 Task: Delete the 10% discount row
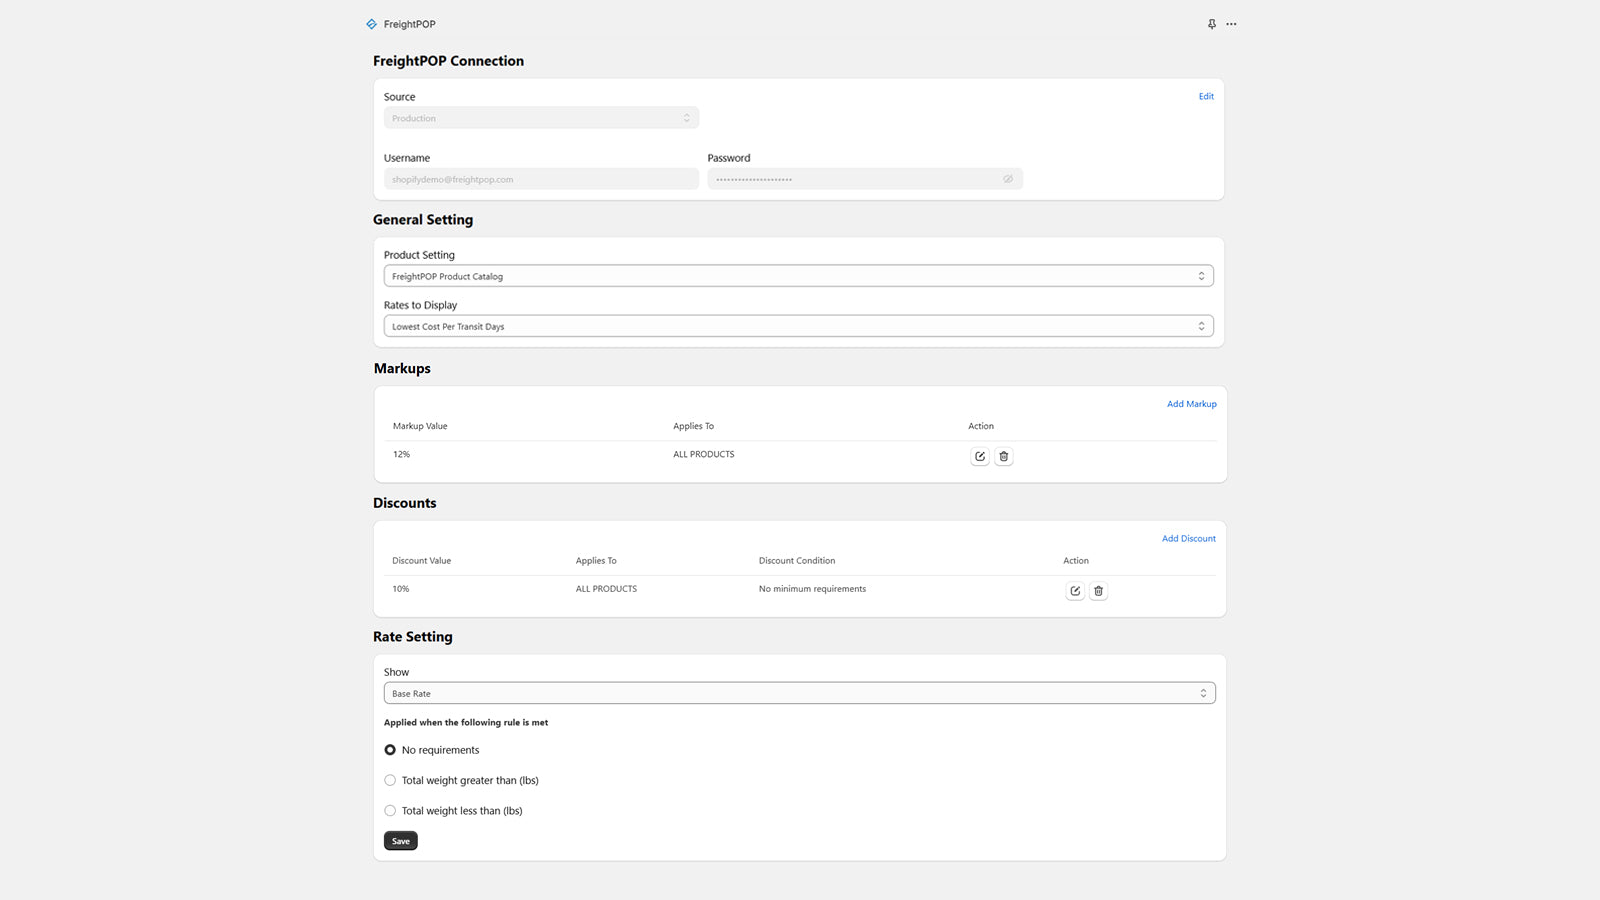(1098, 591)
